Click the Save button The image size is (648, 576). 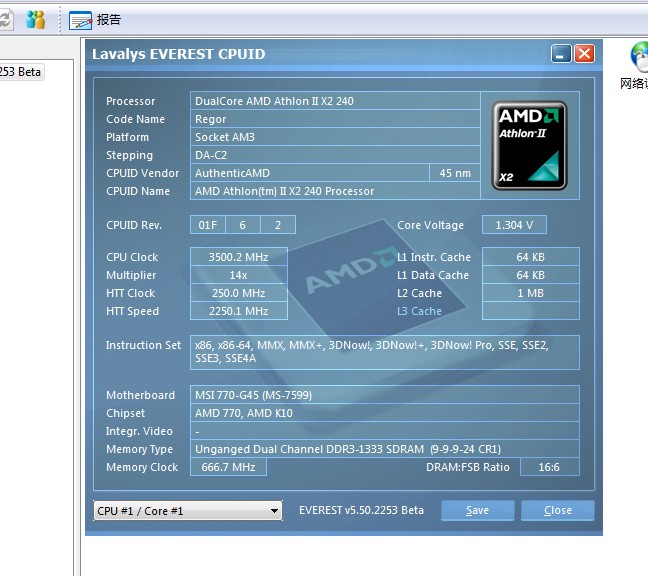pyautogui.click(x=477, y=510)
